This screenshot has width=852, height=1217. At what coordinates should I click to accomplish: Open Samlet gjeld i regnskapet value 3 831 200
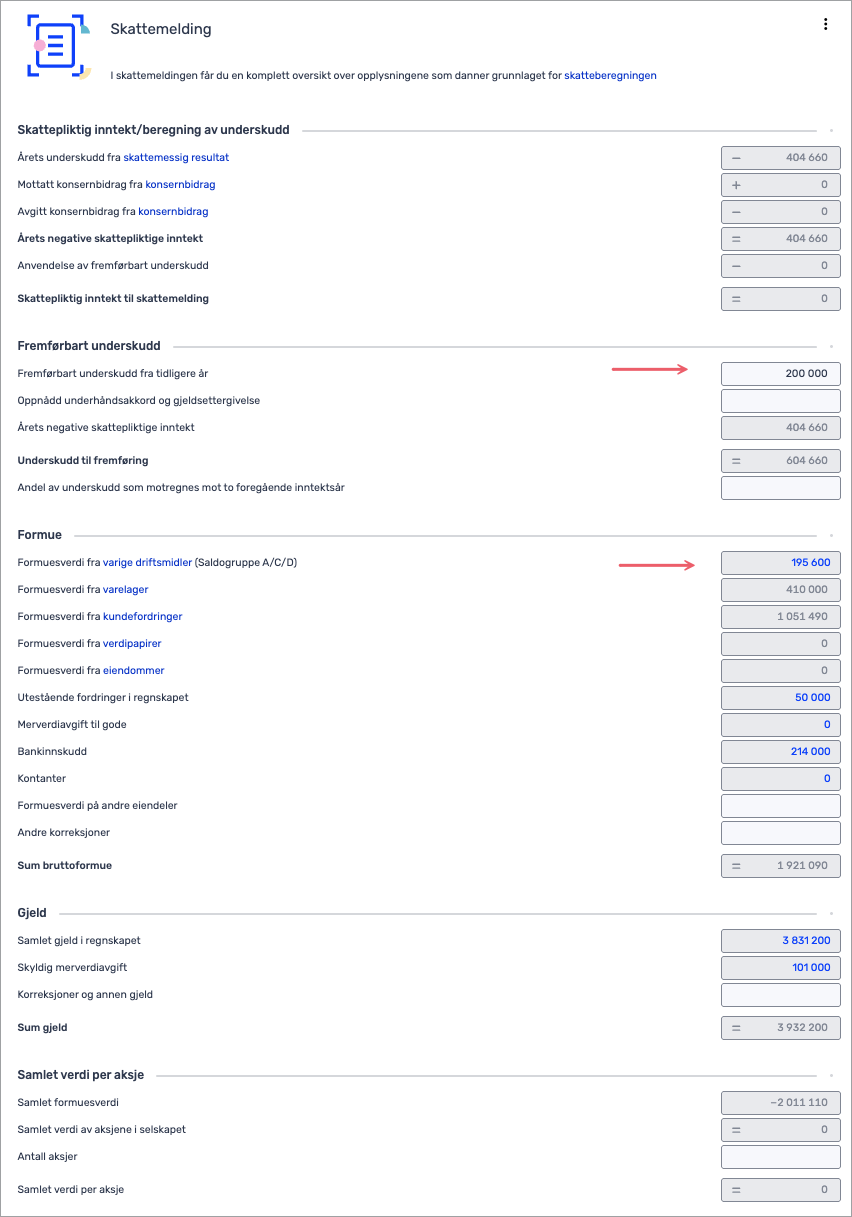point(806,941)
